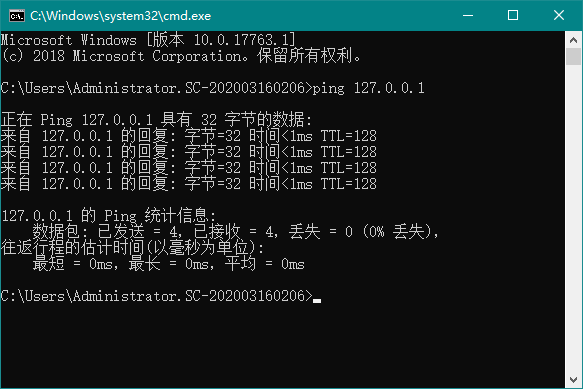Click the typed command ping 127.0.0.1

pyautogui.click(x=368, y=88)
